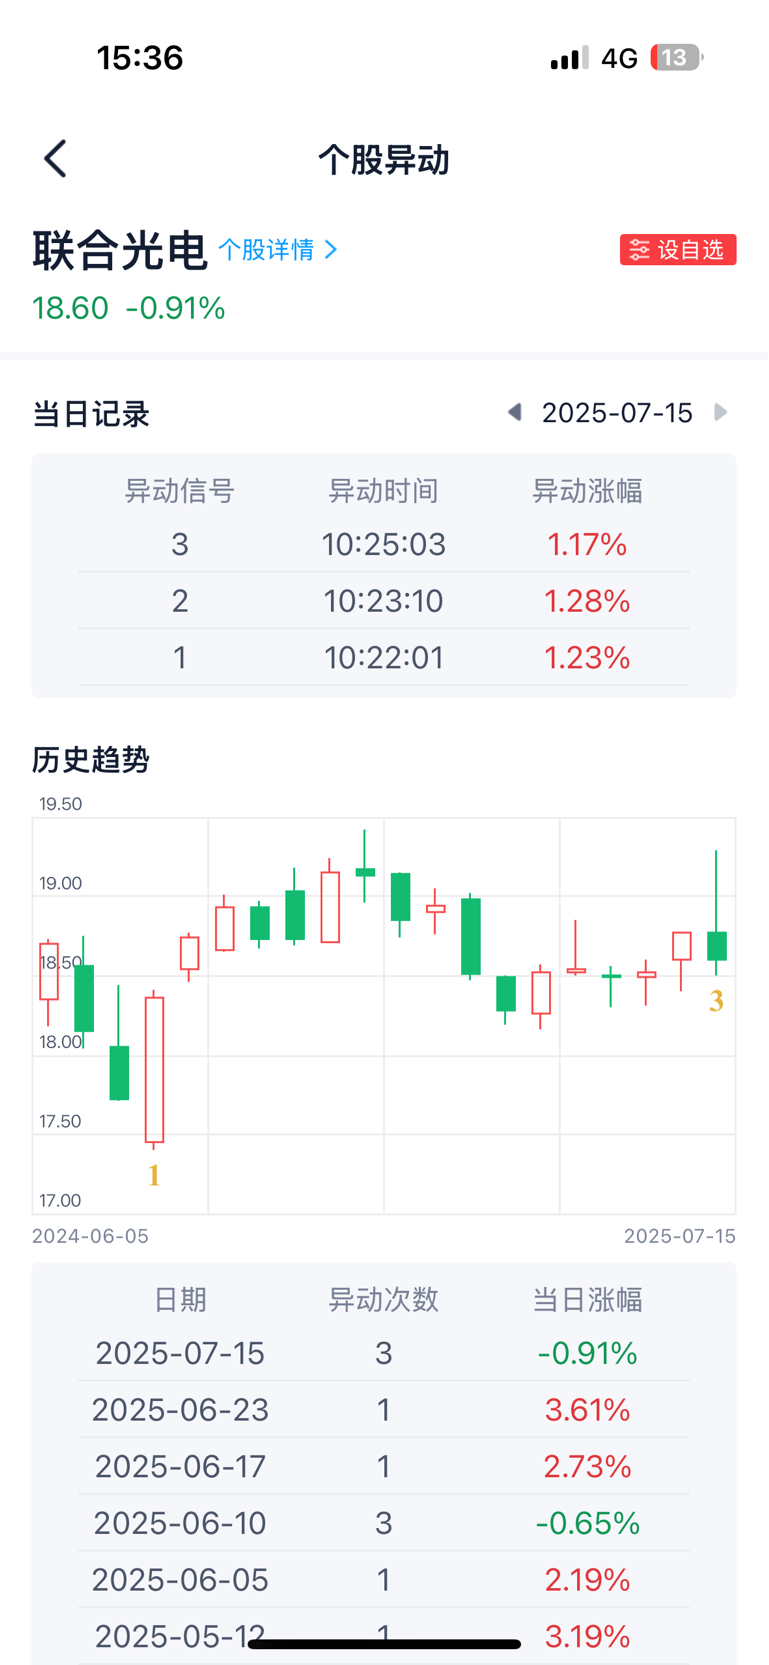Select signal 1 row at 10:22:01

[383, 658]
